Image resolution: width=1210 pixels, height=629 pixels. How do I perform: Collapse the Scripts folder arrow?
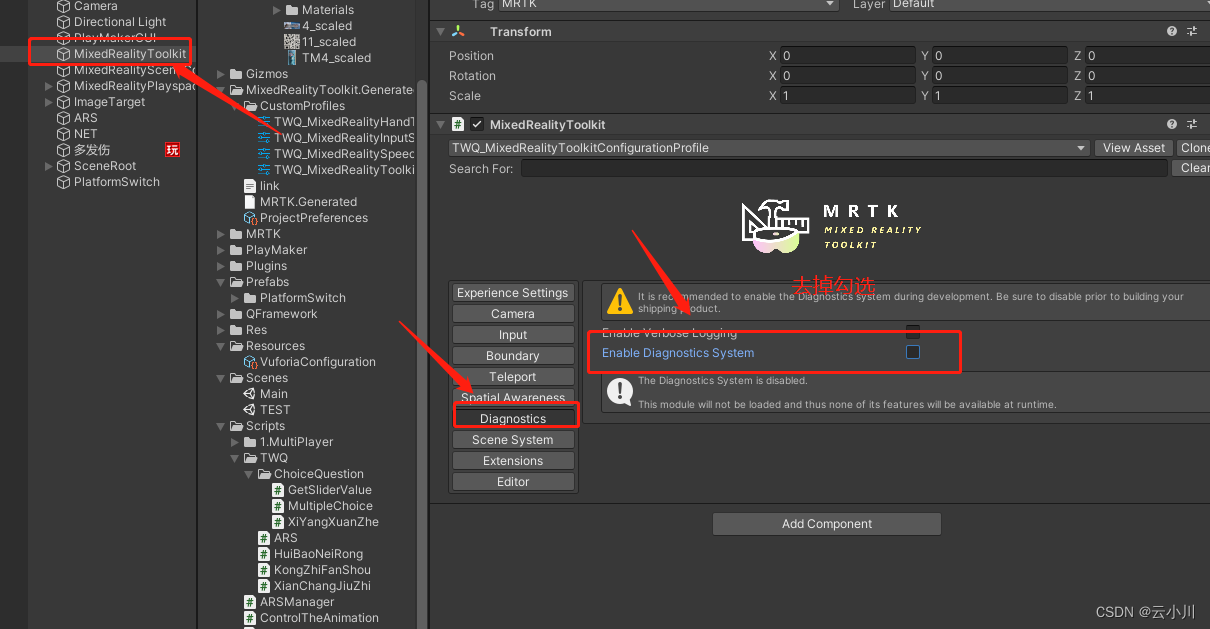[222, 426]
